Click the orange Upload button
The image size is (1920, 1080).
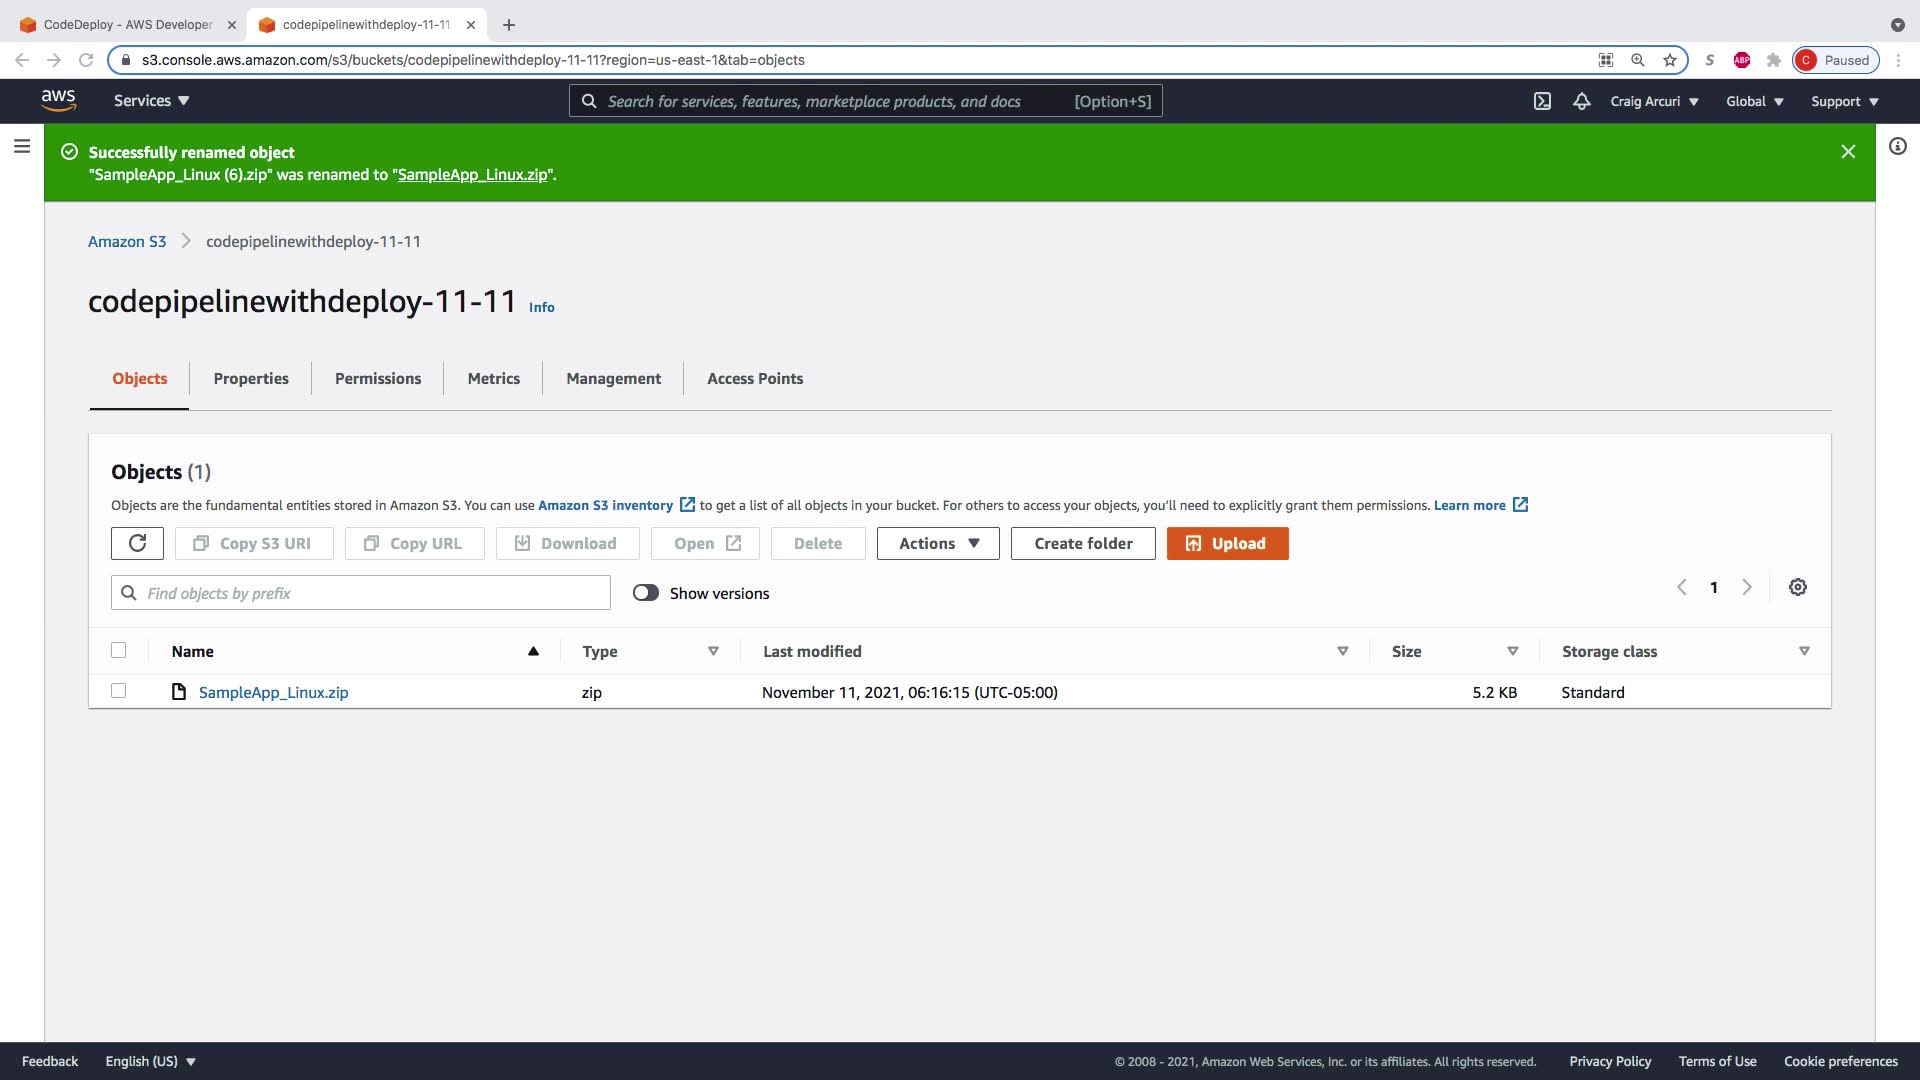point(1227,543)
